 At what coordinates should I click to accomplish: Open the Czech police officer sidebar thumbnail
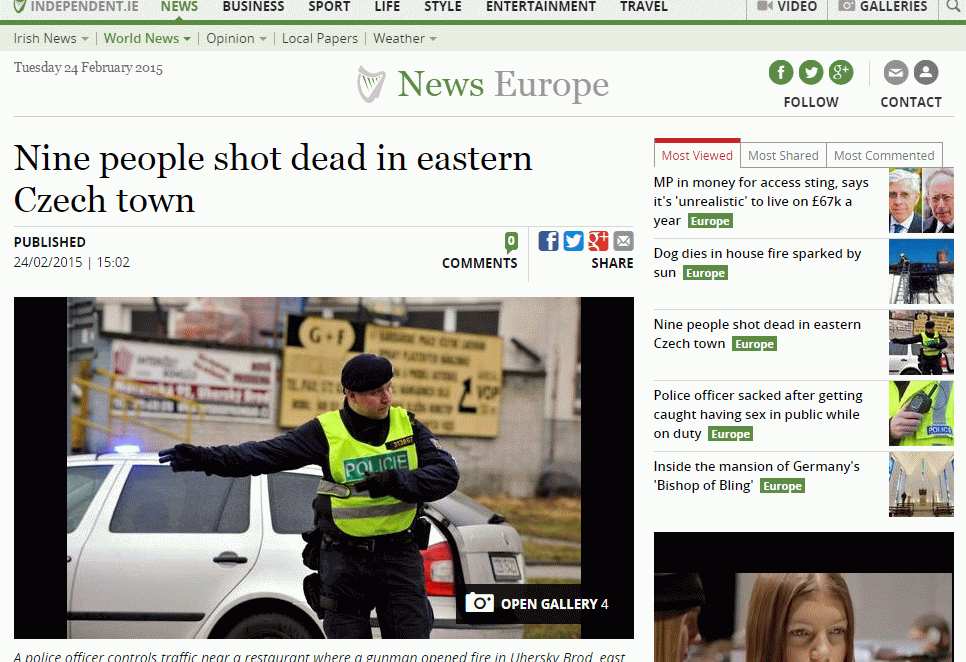(x=921, y=342)
